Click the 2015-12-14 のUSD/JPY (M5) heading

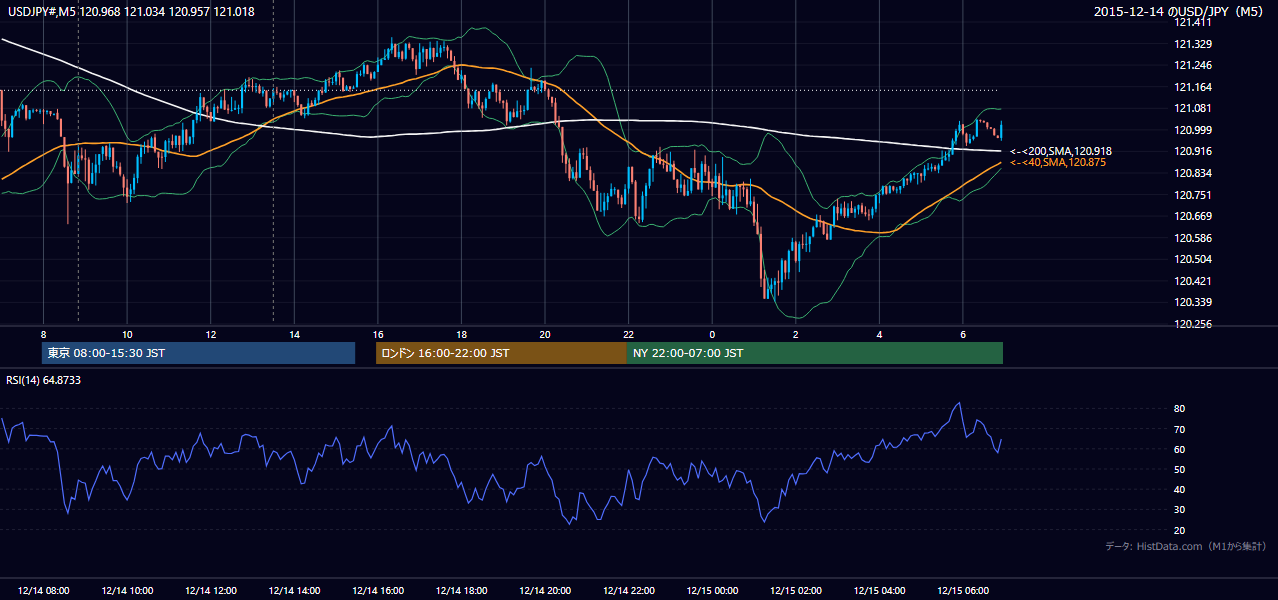[1180, 11]
